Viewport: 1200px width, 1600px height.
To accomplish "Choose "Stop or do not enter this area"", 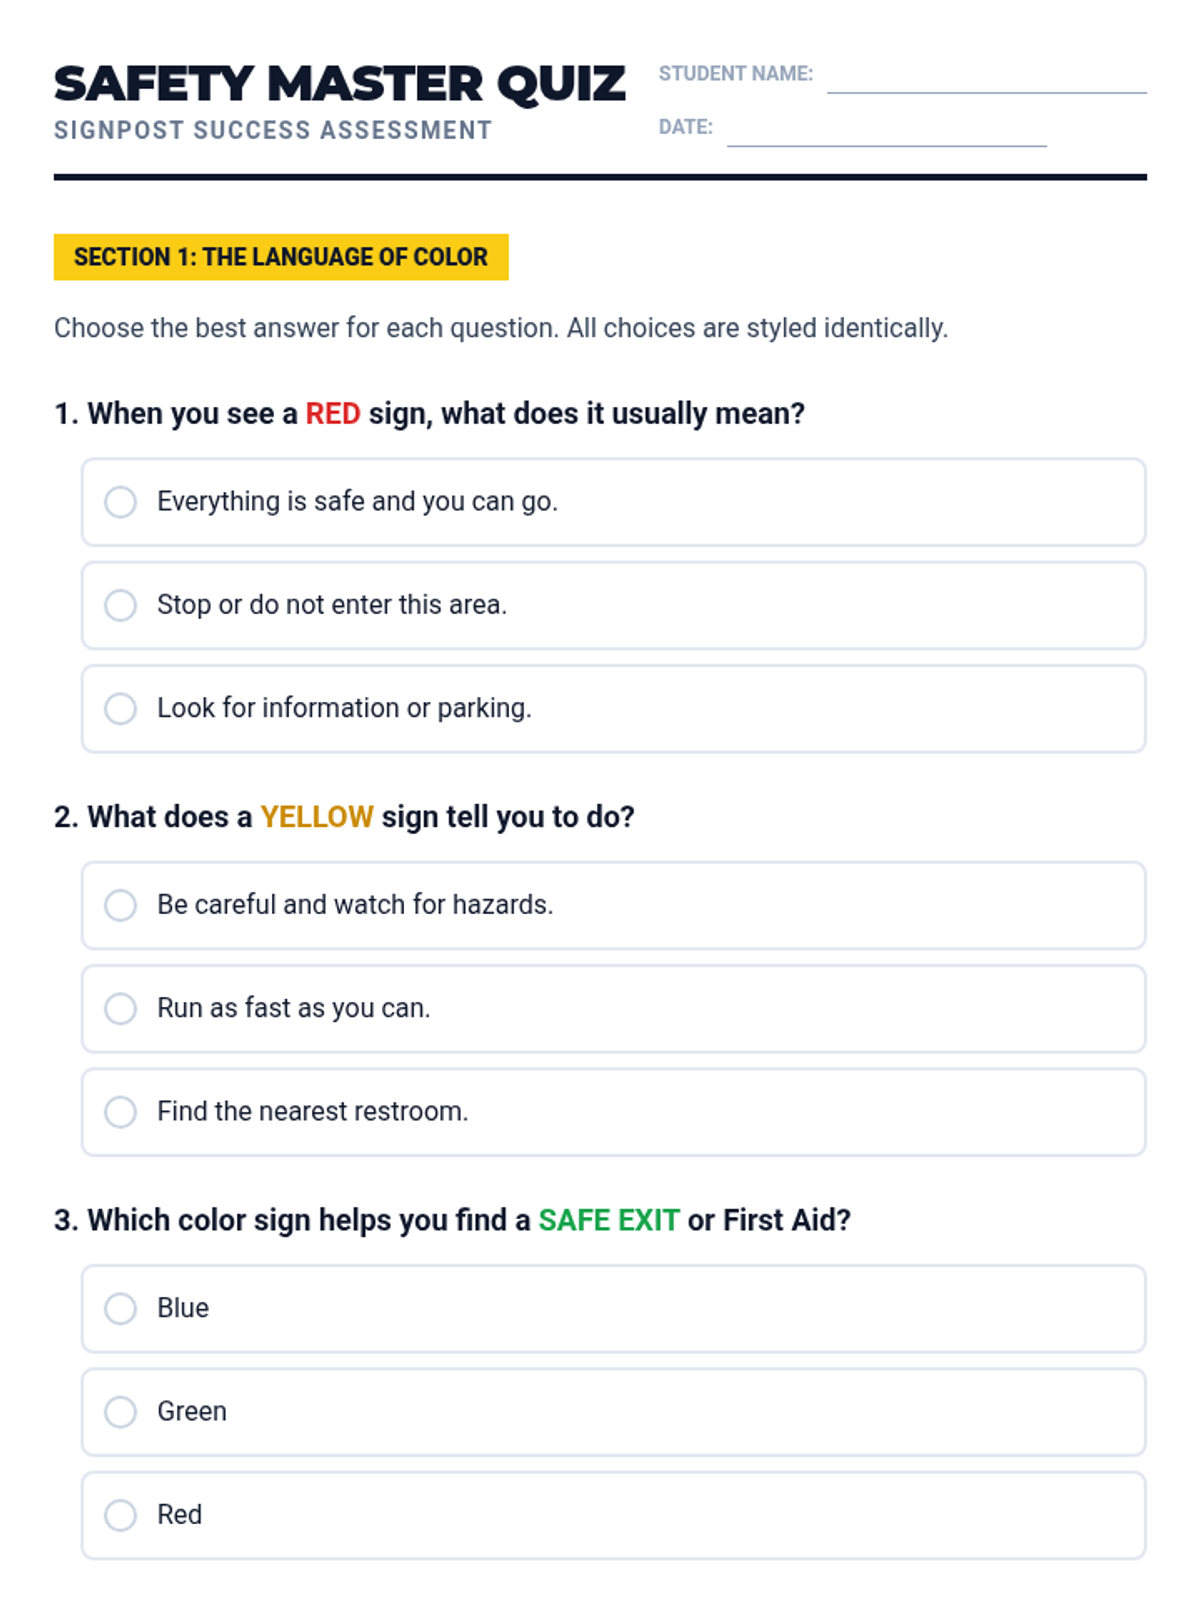I will [121, 605].
